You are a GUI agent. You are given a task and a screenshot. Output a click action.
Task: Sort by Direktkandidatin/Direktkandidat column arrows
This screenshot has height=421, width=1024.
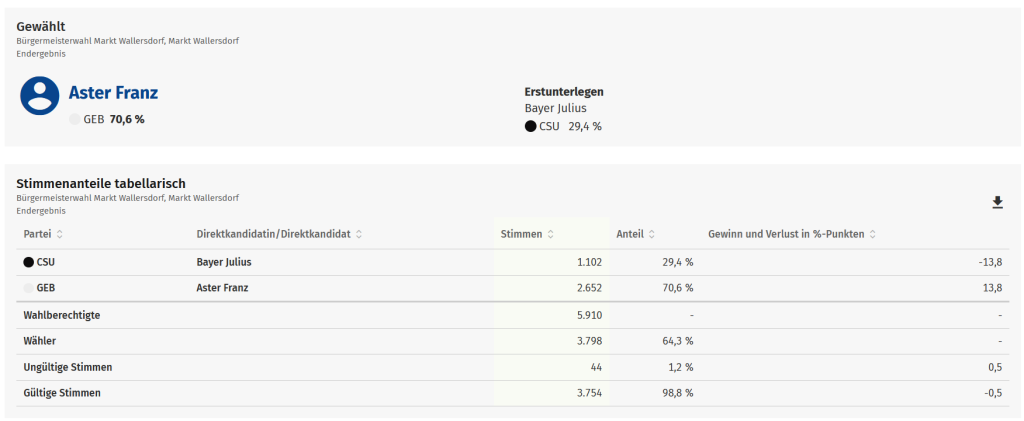coord(359,234)
